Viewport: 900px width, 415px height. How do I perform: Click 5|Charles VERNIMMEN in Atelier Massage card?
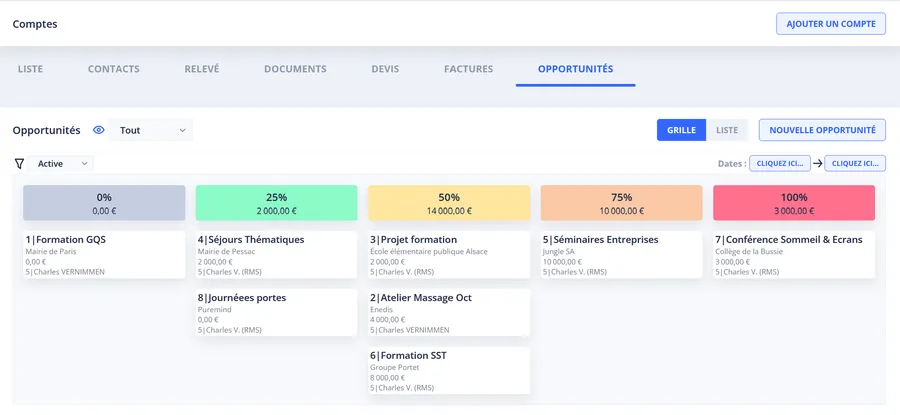pos(410,330)
